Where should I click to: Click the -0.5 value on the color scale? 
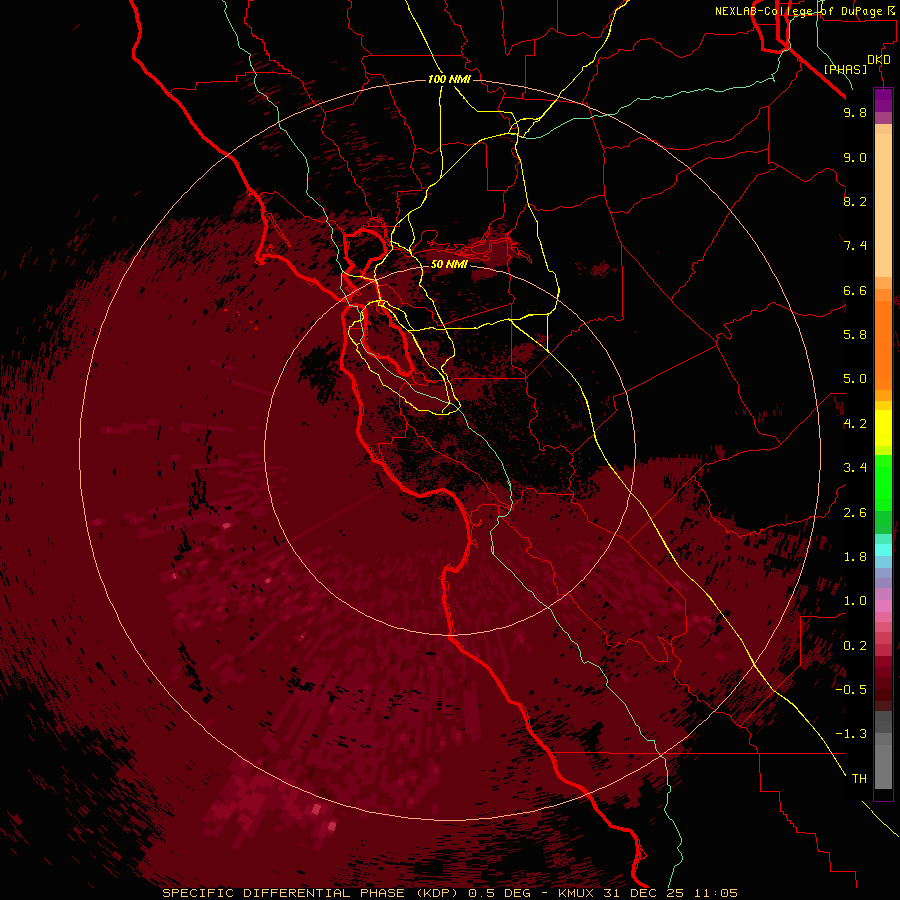(851, 690)
